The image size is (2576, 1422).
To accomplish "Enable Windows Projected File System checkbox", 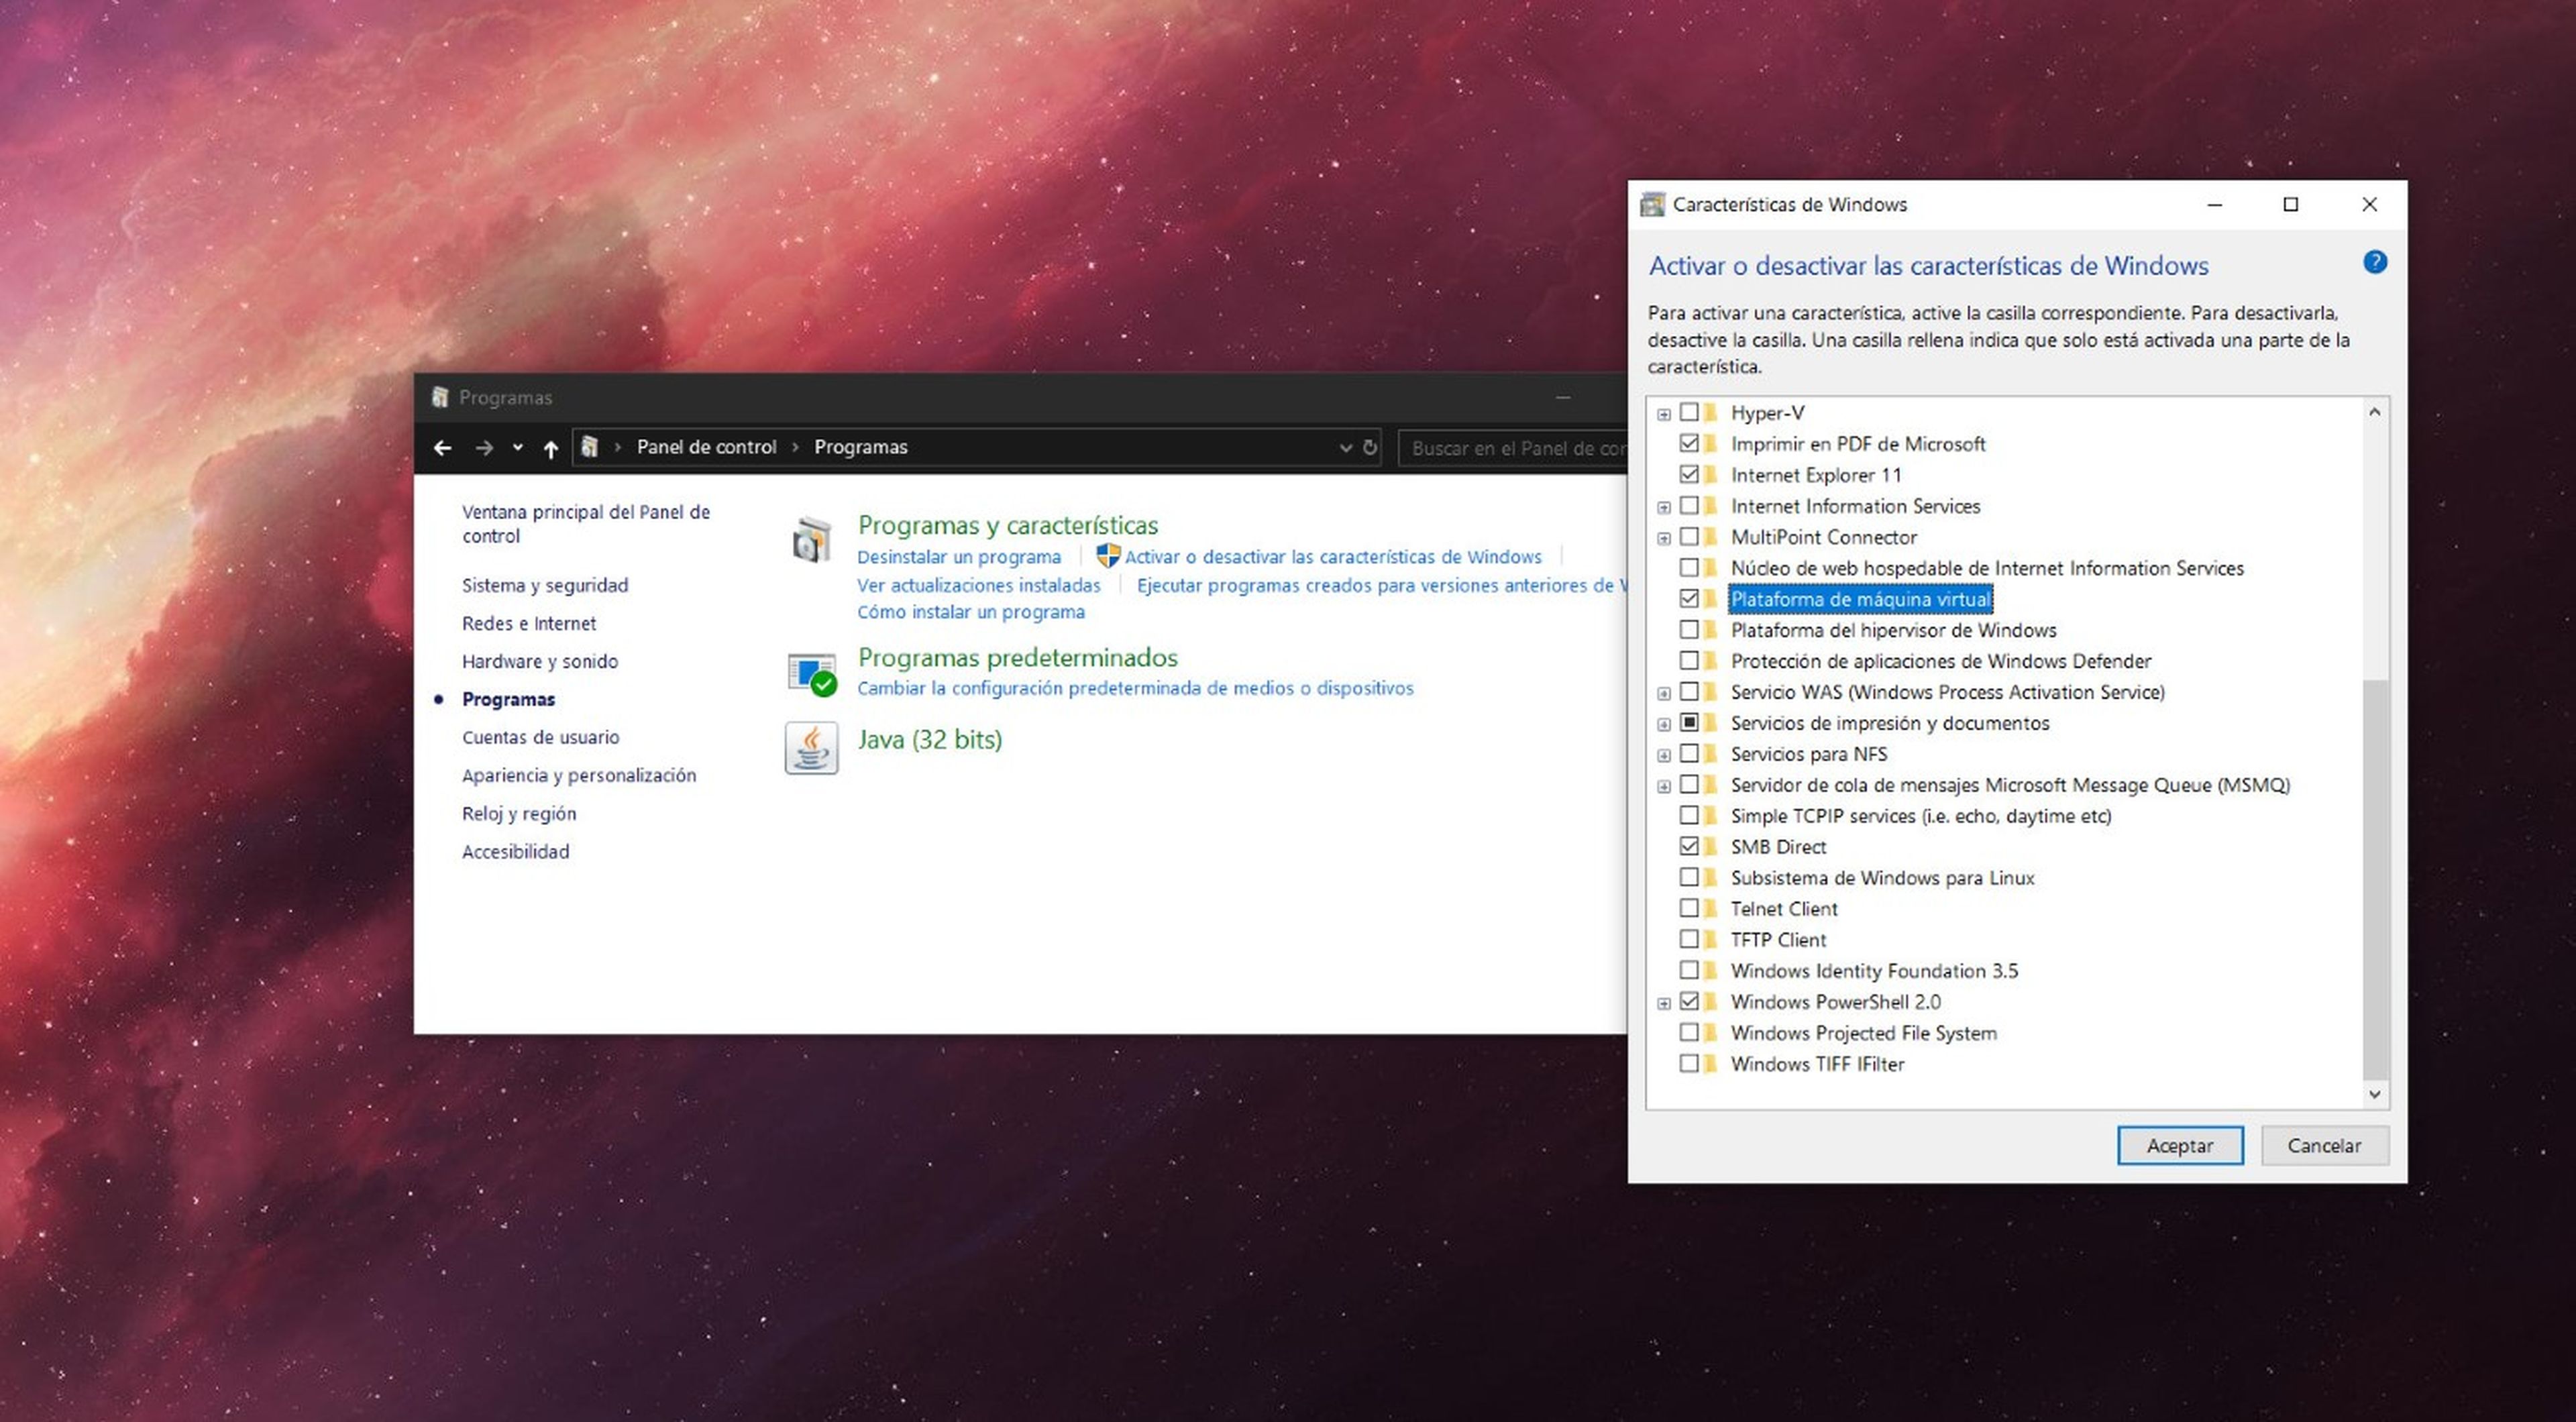I will click(1689, 1032).
